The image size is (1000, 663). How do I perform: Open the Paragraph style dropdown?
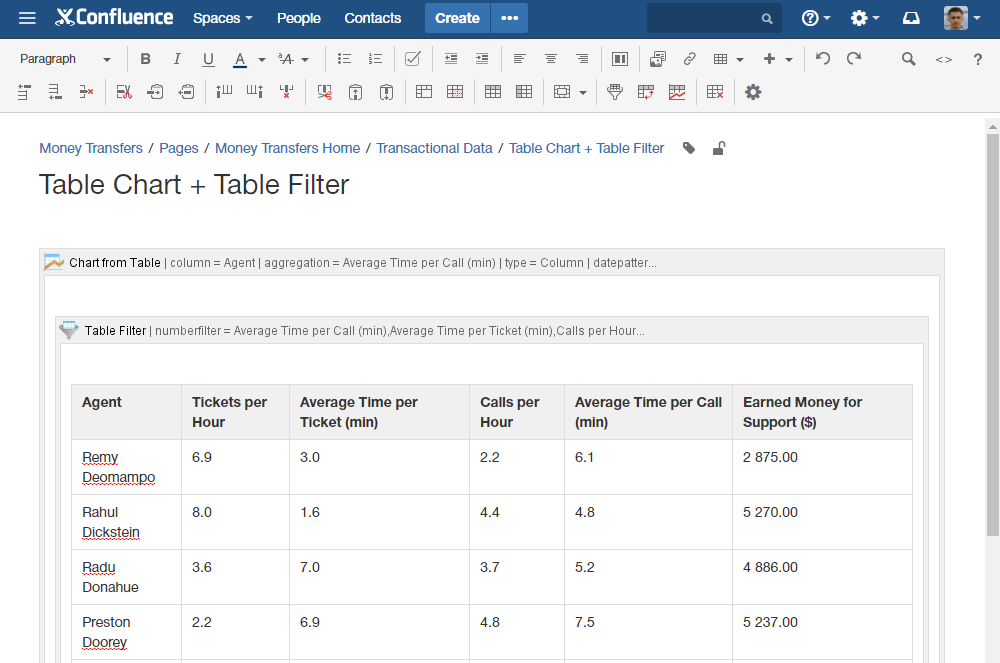click(65, 59)
